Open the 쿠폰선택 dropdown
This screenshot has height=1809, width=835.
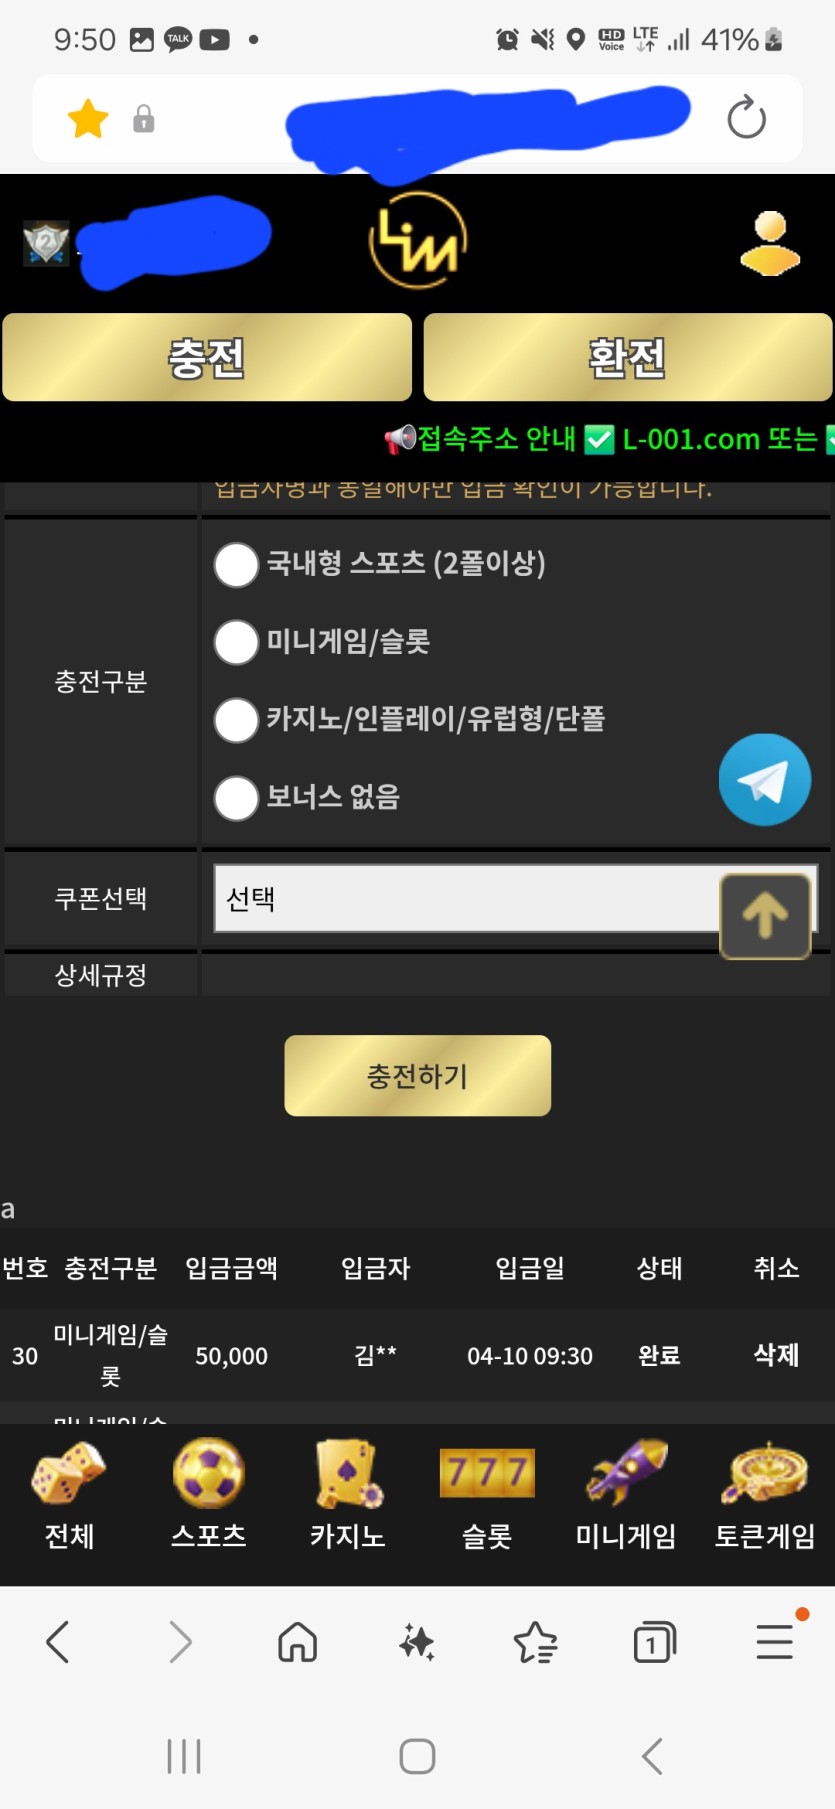[466, 898]
